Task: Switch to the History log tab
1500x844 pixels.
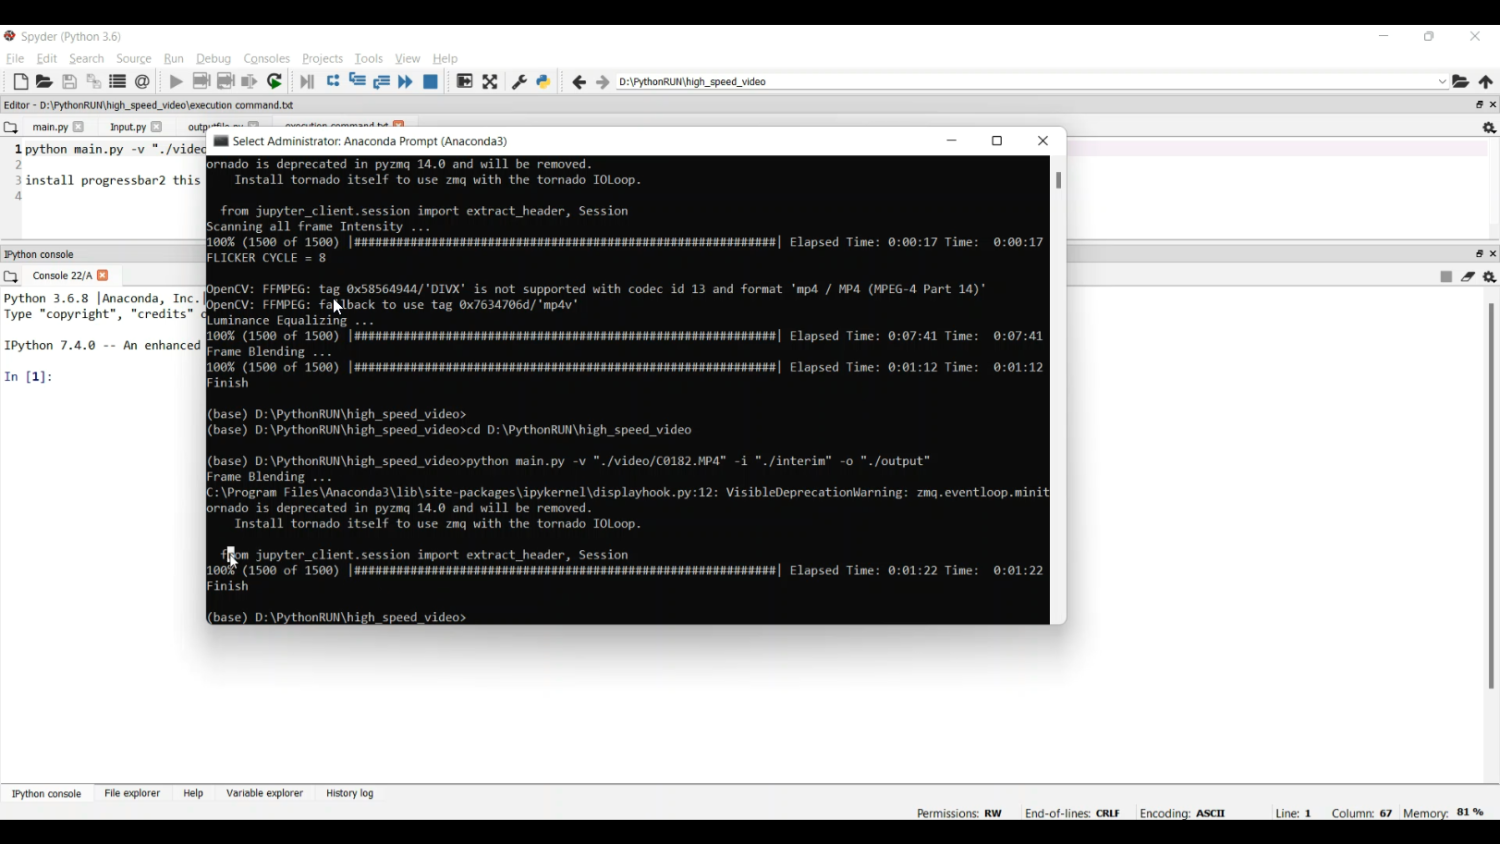Action: [351, 794]
